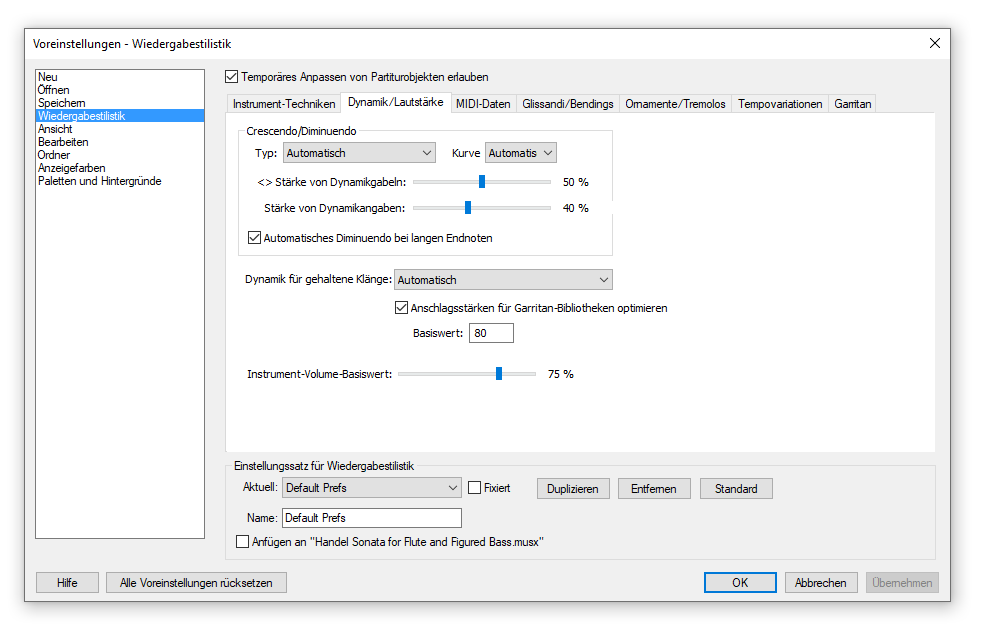Select Neu in the category list

[120, 77]
